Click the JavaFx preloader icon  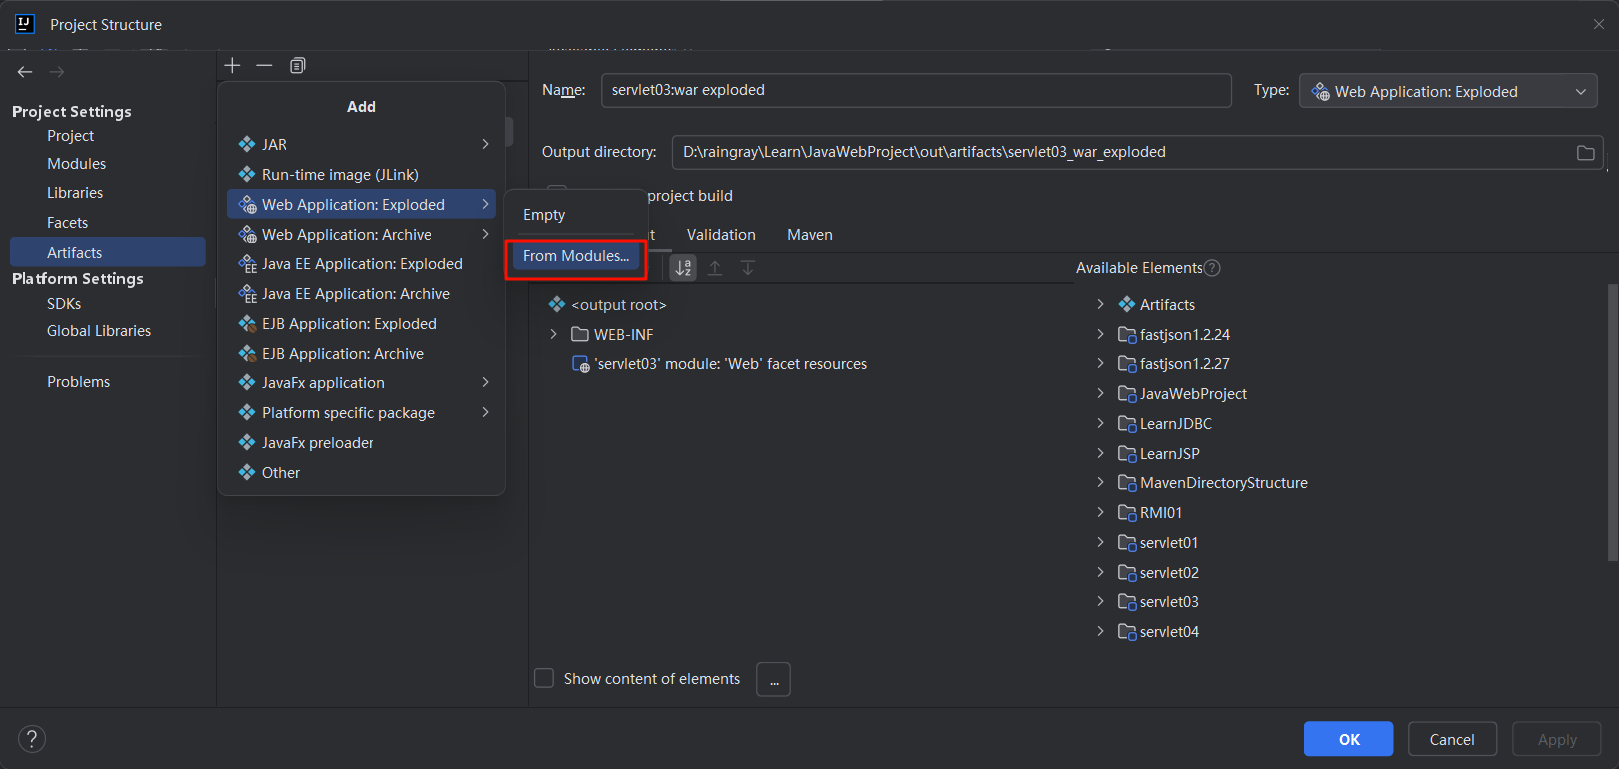(x=247, y=442)
